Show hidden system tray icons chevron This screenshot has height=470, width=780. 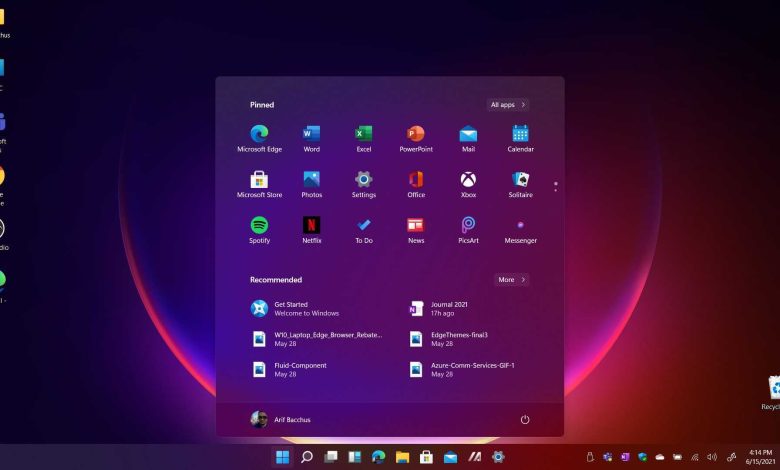pos(590,457)
